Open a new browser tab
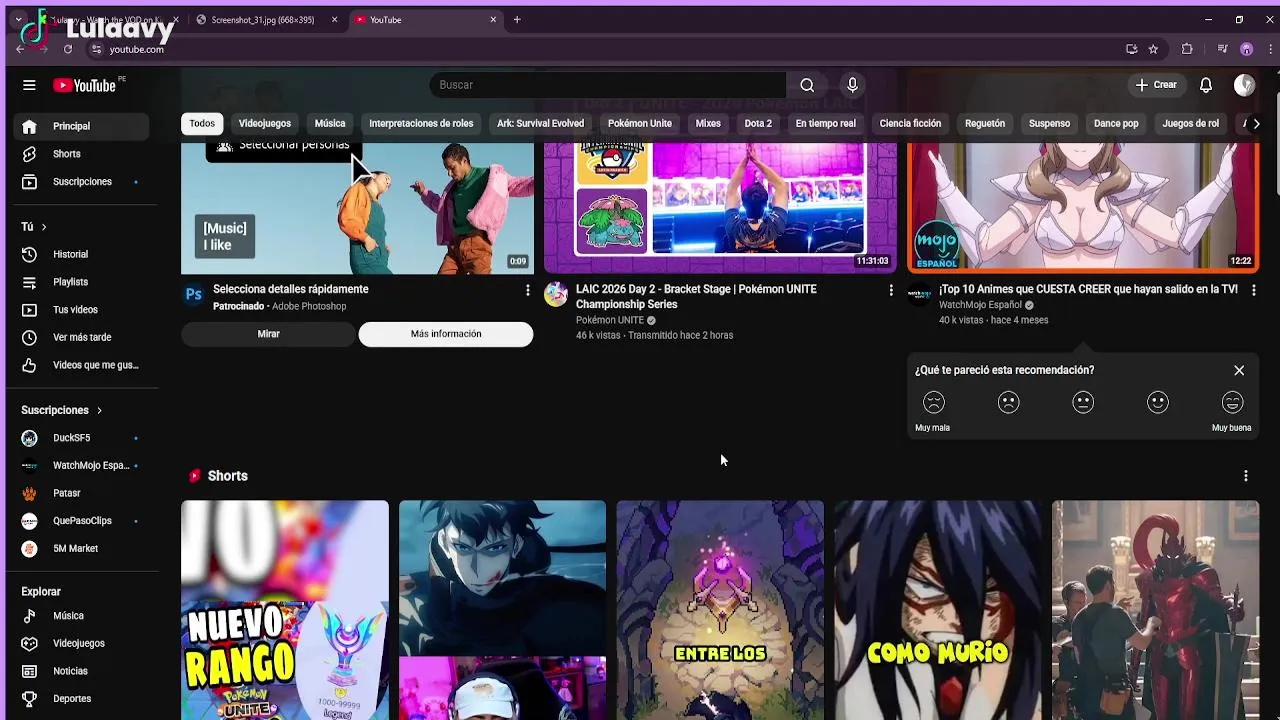Viewport: 1280px width, 720px height. coord(517,20)
